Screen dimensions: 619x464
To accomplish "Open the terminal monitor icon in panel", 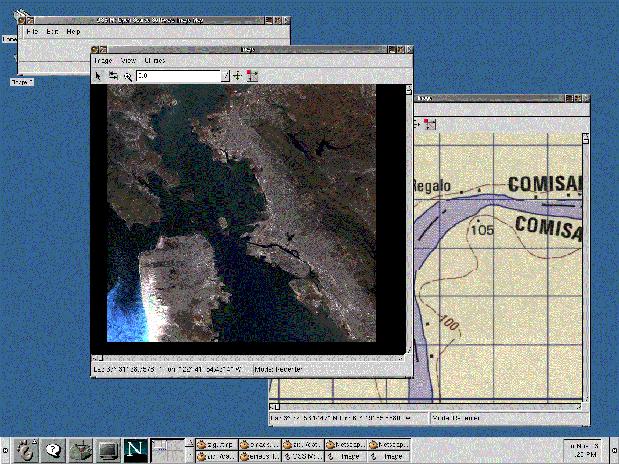I will [x=107, y=451].
